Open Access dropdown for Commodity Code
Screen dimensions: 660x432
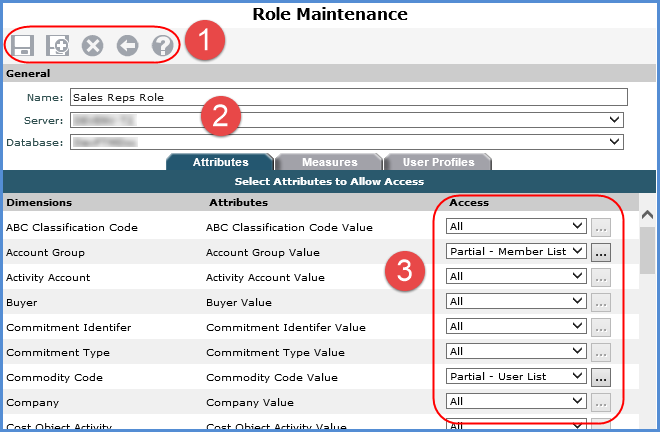[x=516, y=377]
